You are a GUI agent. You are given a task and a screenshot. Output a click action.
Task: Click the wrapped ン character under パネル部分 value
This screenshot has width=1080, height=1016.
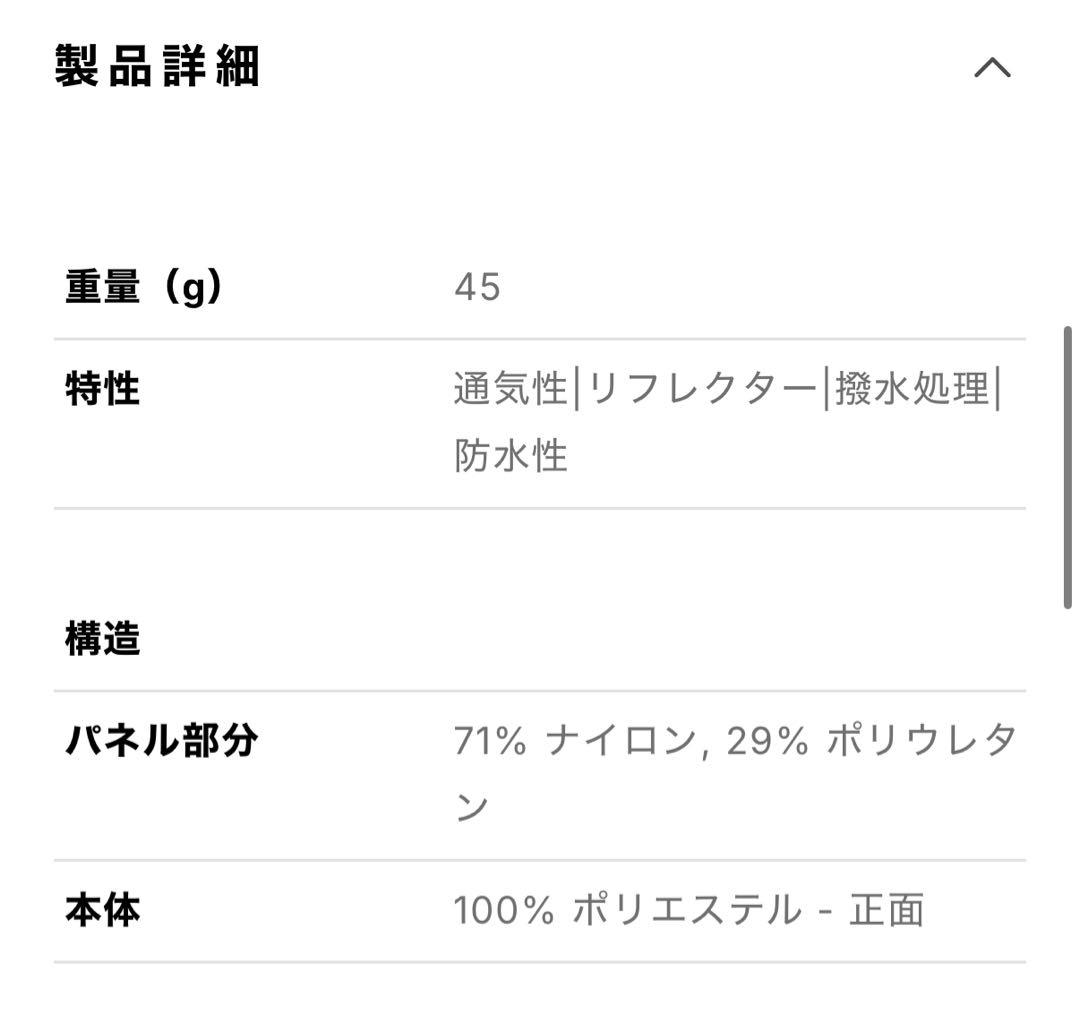pos(471,808)
